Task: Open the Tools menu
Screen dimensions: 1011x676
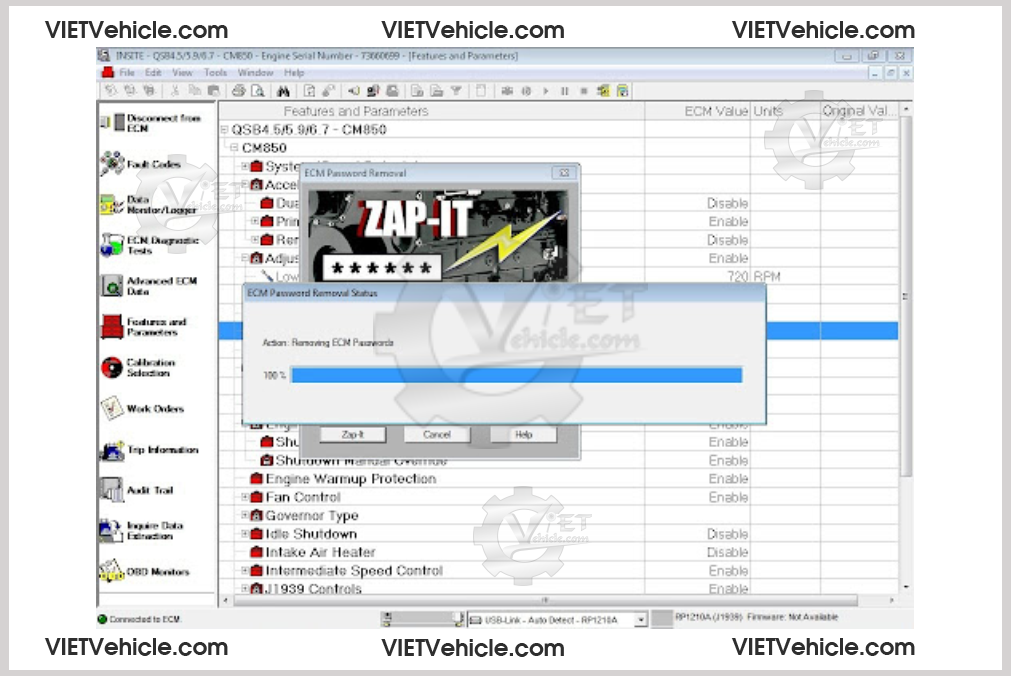Action: 215,73
